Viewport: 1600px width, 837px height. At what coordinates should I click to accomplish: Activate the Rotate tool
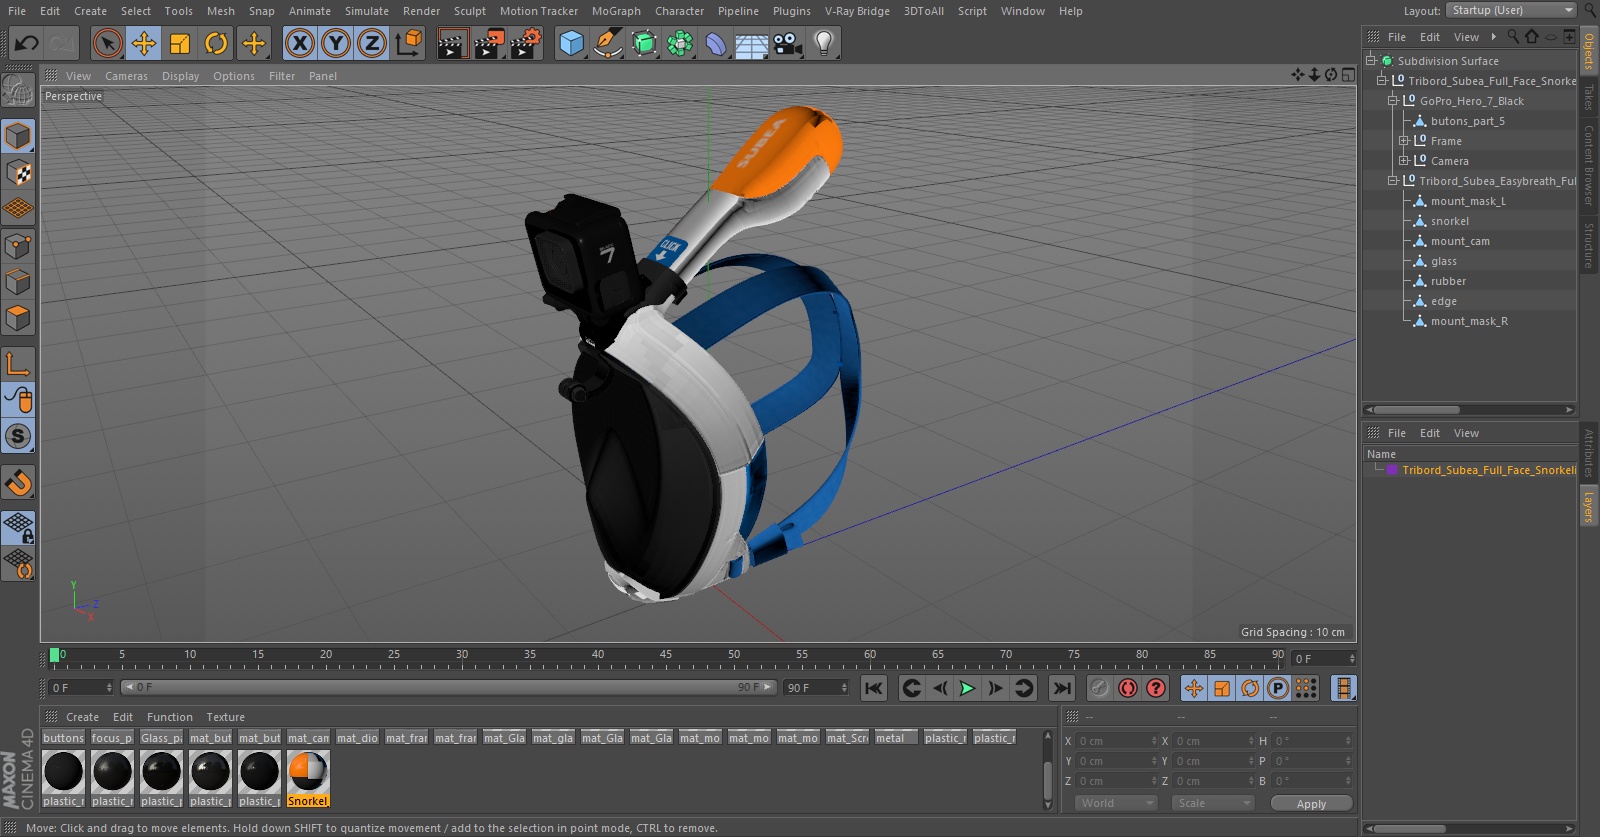216,43
